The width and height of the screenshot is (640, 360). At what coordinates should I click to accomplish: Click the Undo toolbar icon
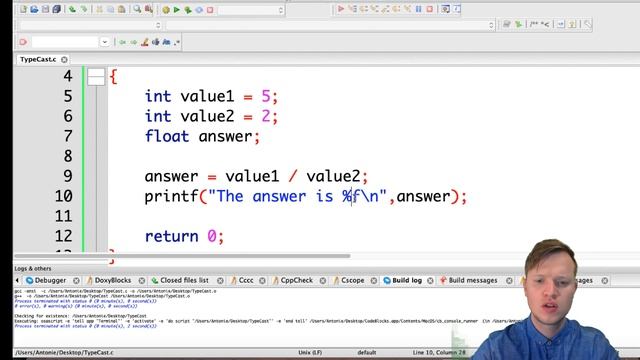[x=72, y=9]
